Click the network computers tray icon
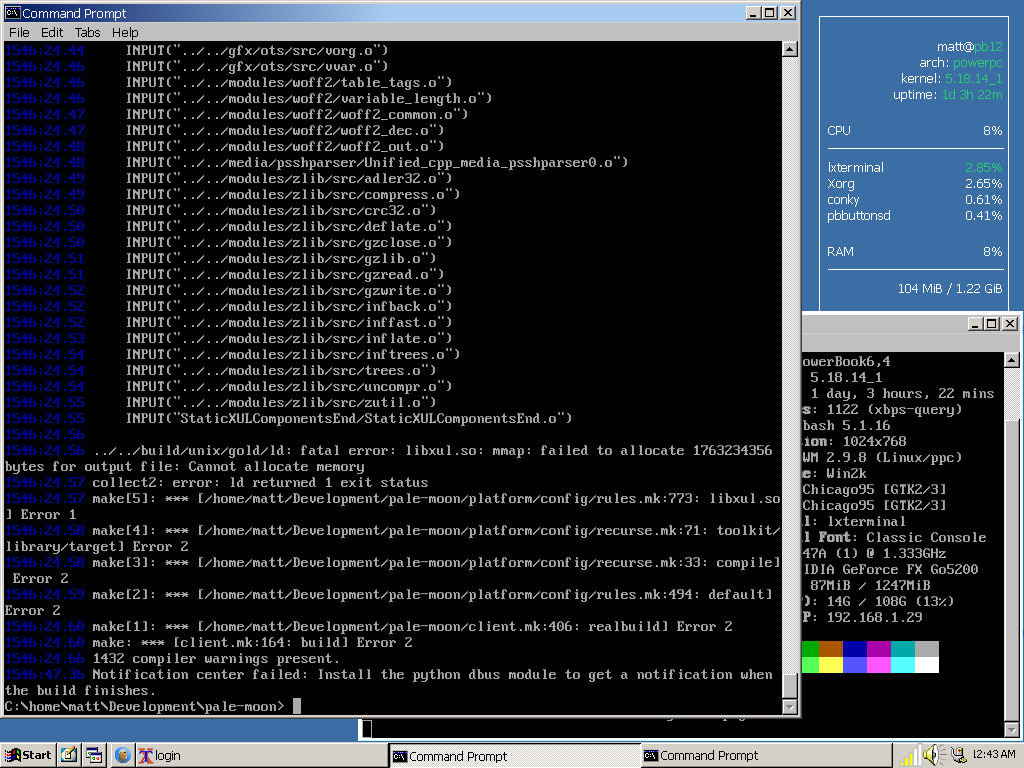This screenshot has width=1024, height=768. pos(958,755)
